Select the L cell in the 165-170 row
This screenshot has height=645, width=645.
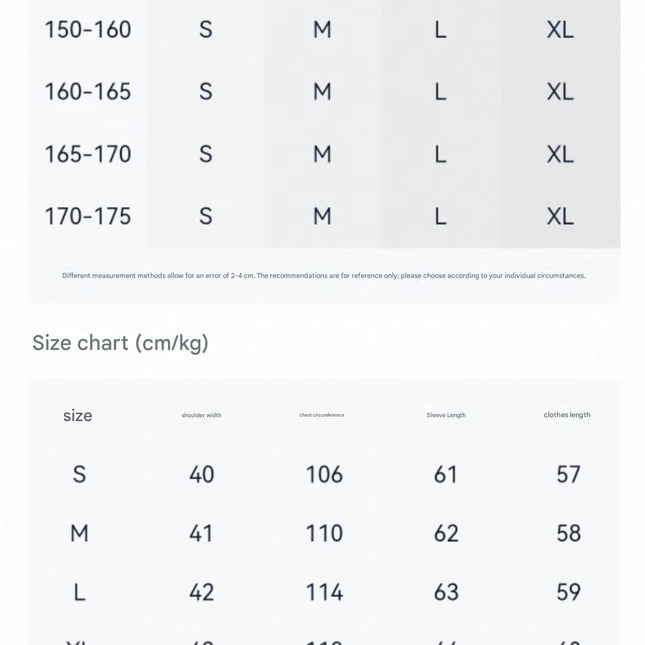pyautogui.click(x=441, y=154)
